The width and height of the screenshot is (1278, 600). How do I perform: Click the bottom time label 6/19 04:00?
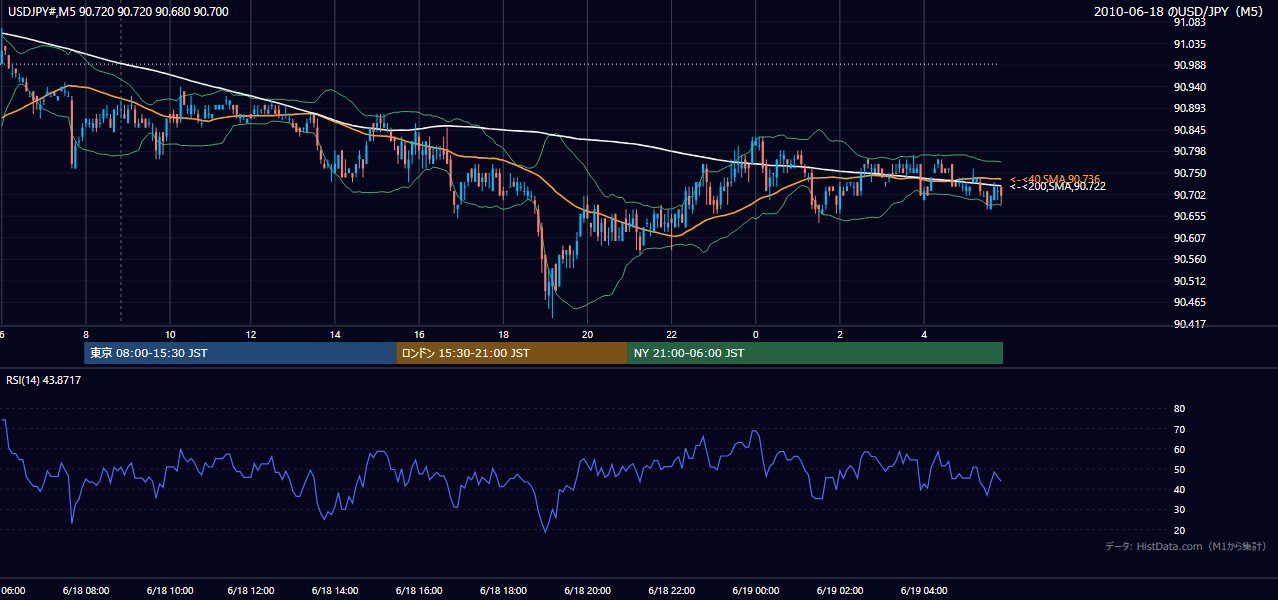(924, 591)
